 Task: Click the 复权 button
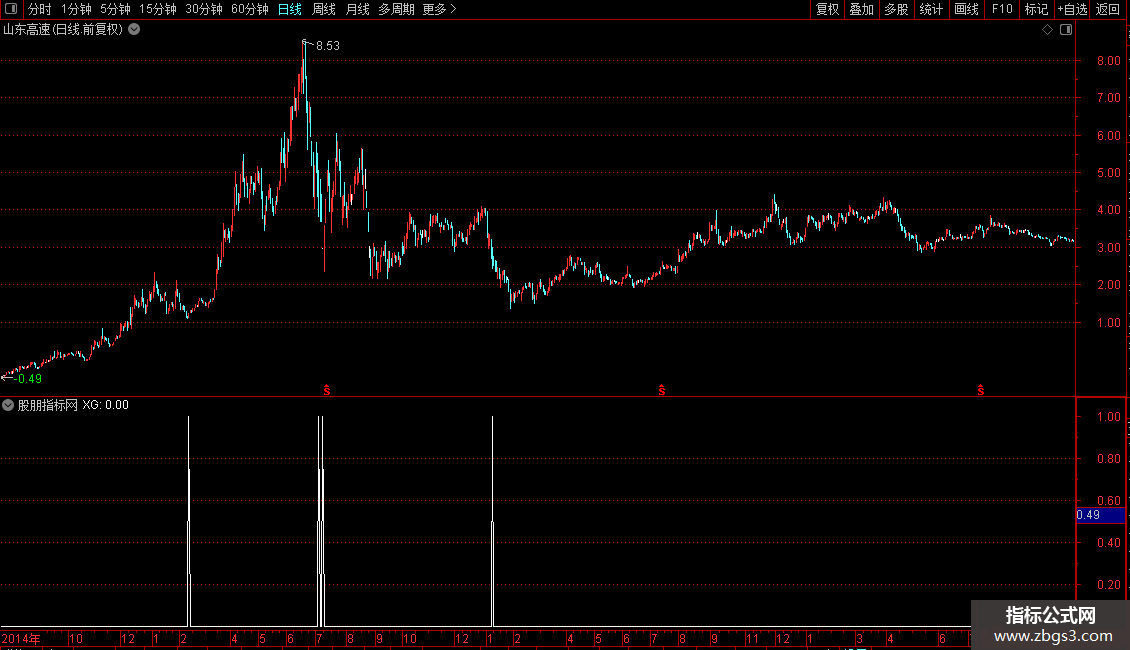[x=827, y=9]
